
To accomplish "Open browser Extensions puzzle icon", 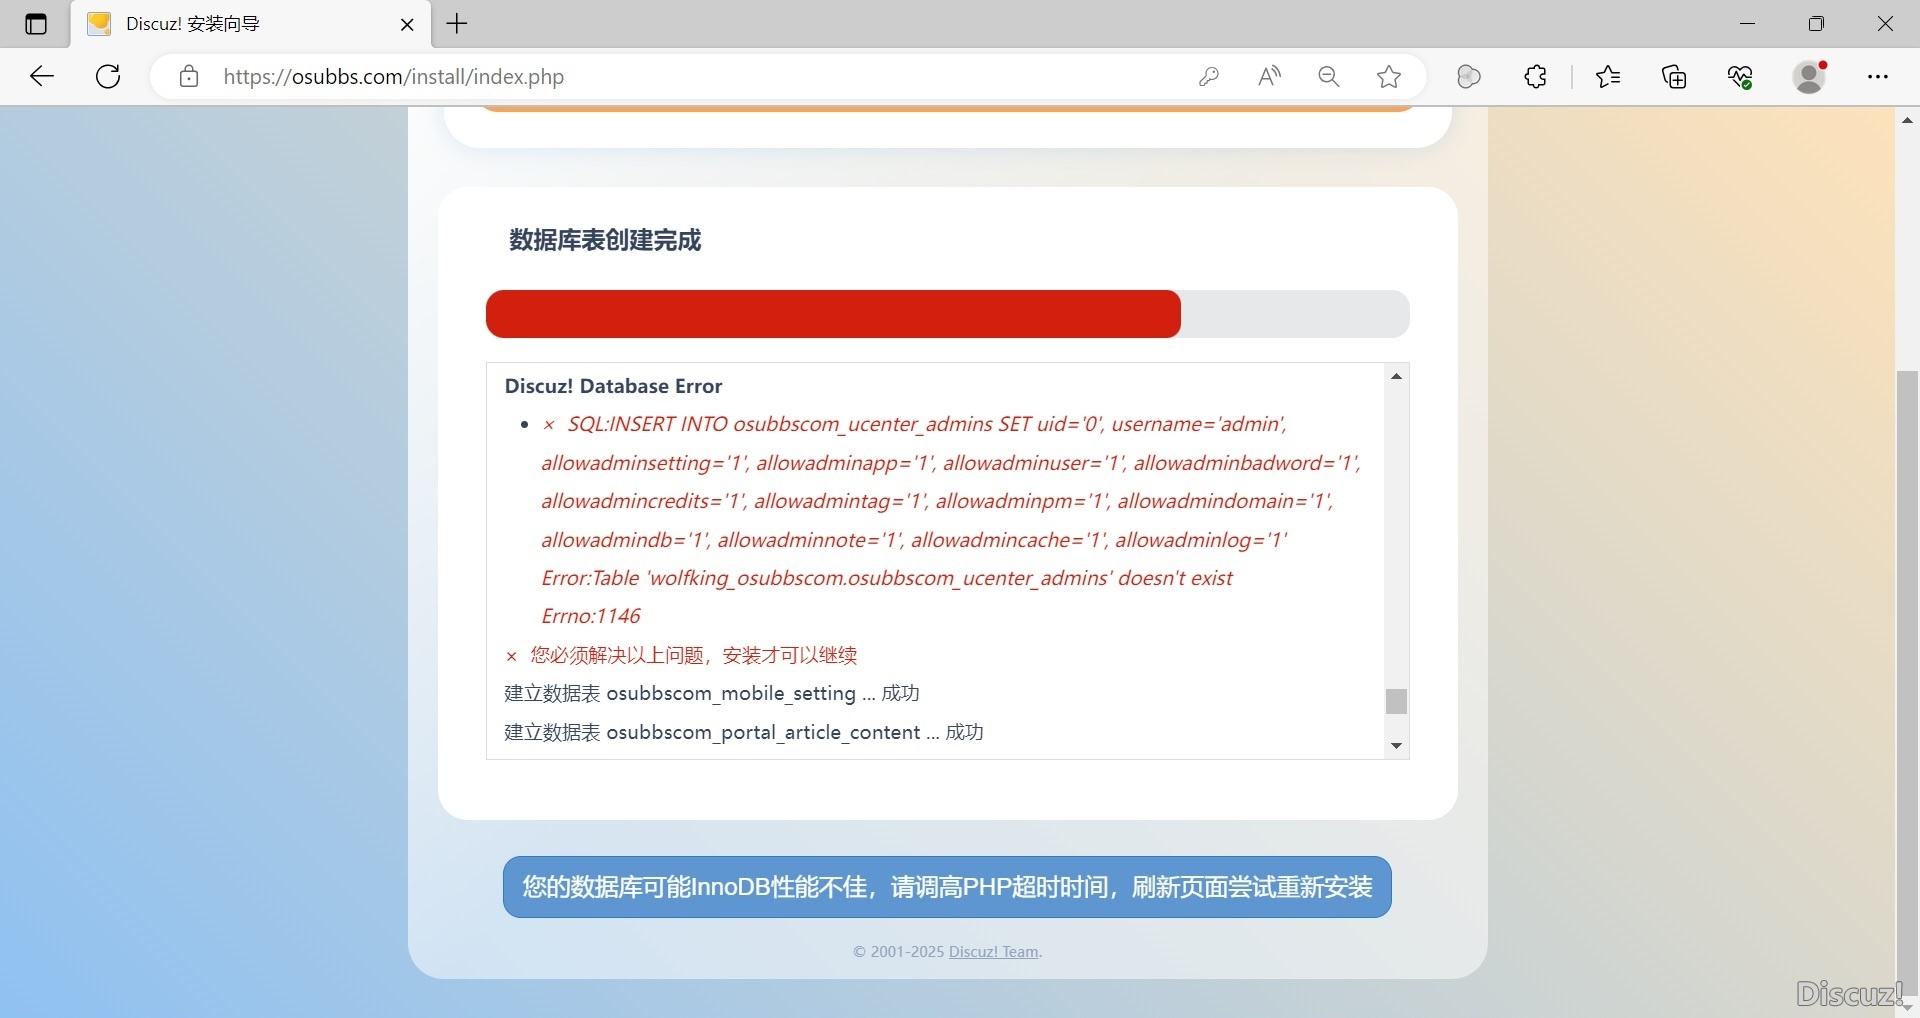I will (x=1536, y=77).
